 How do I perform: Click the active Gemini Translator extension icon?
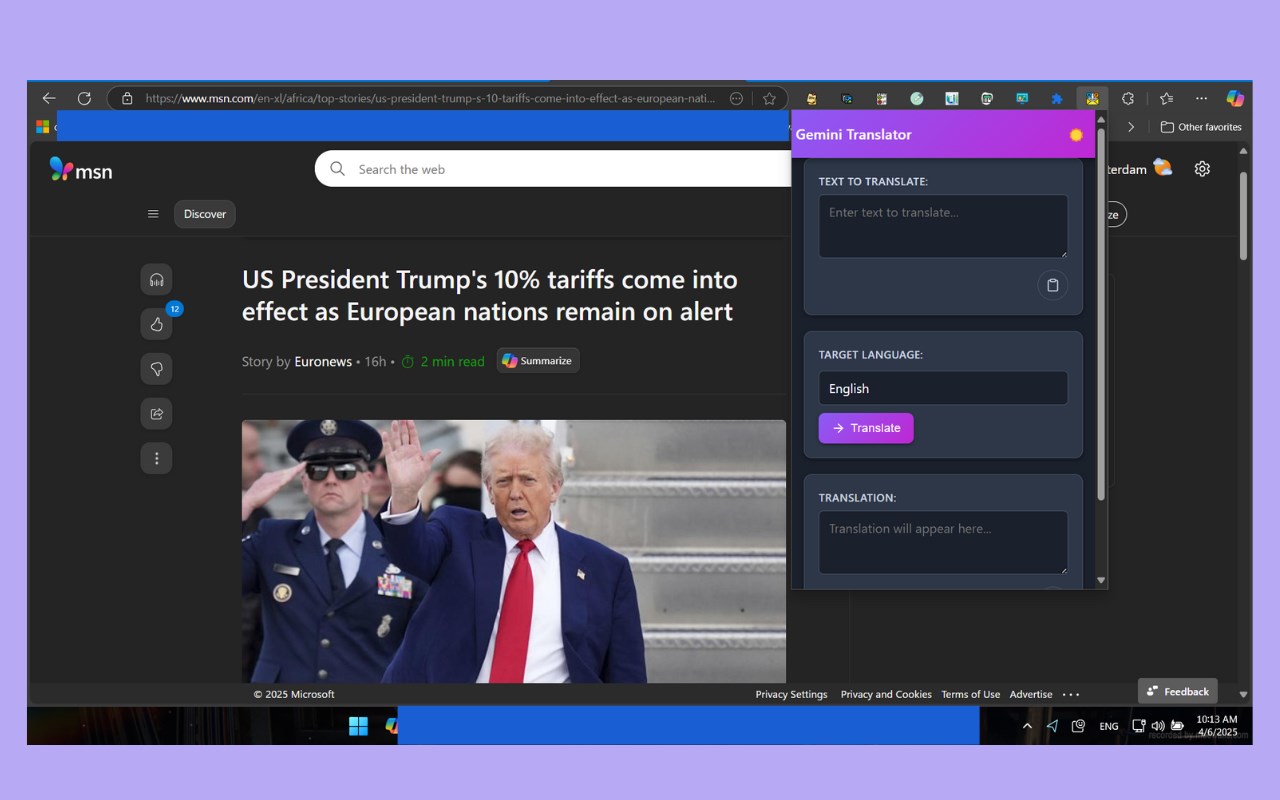coord(1092,98)
